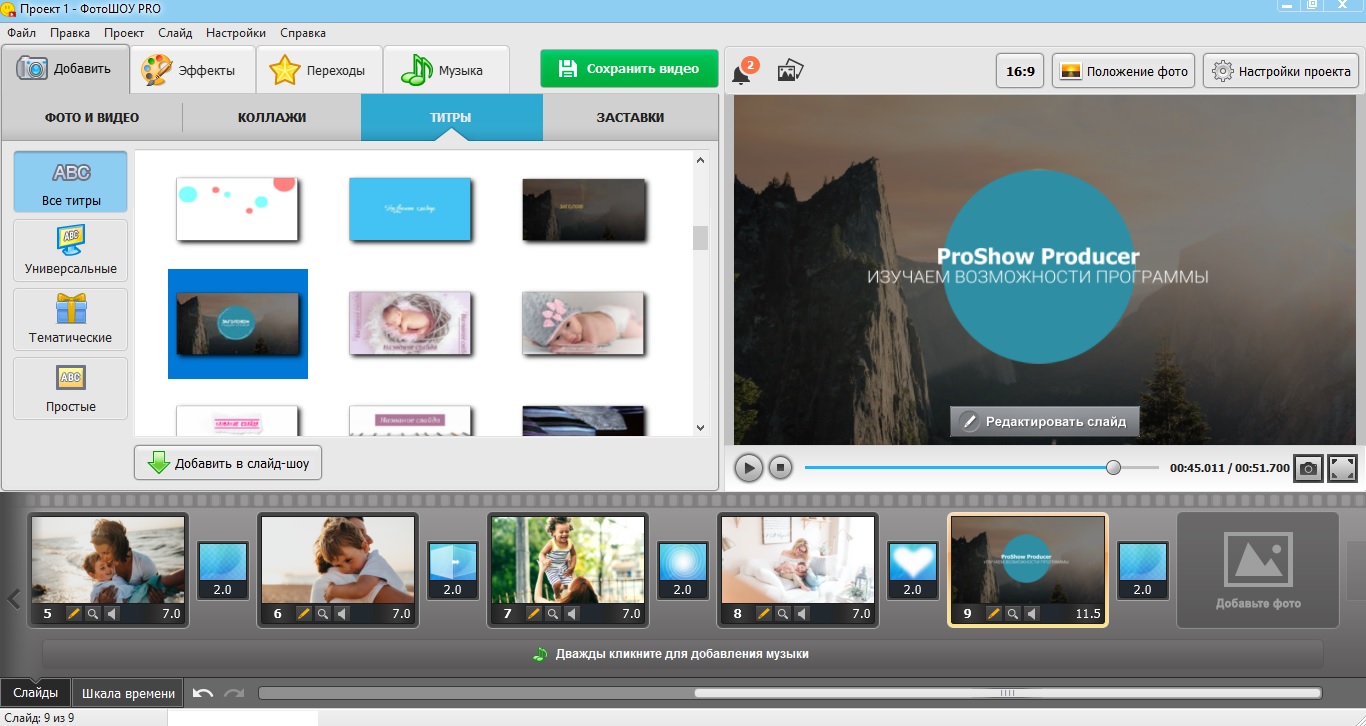Click the sound icon on slide 9
The width and height of the screenshot is (1366, 726).
pyautogui.click(x=1032, y=614)
